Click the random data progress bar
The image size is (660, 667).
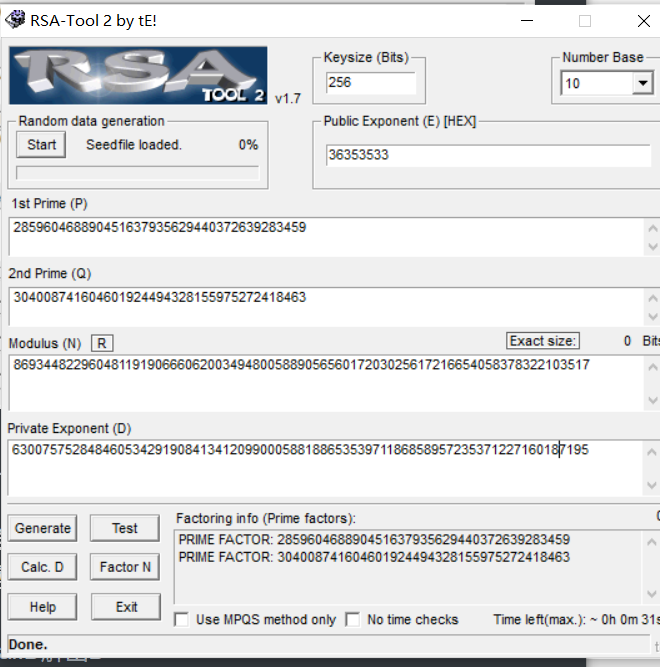pyautogui.click(x=138, y=172)
